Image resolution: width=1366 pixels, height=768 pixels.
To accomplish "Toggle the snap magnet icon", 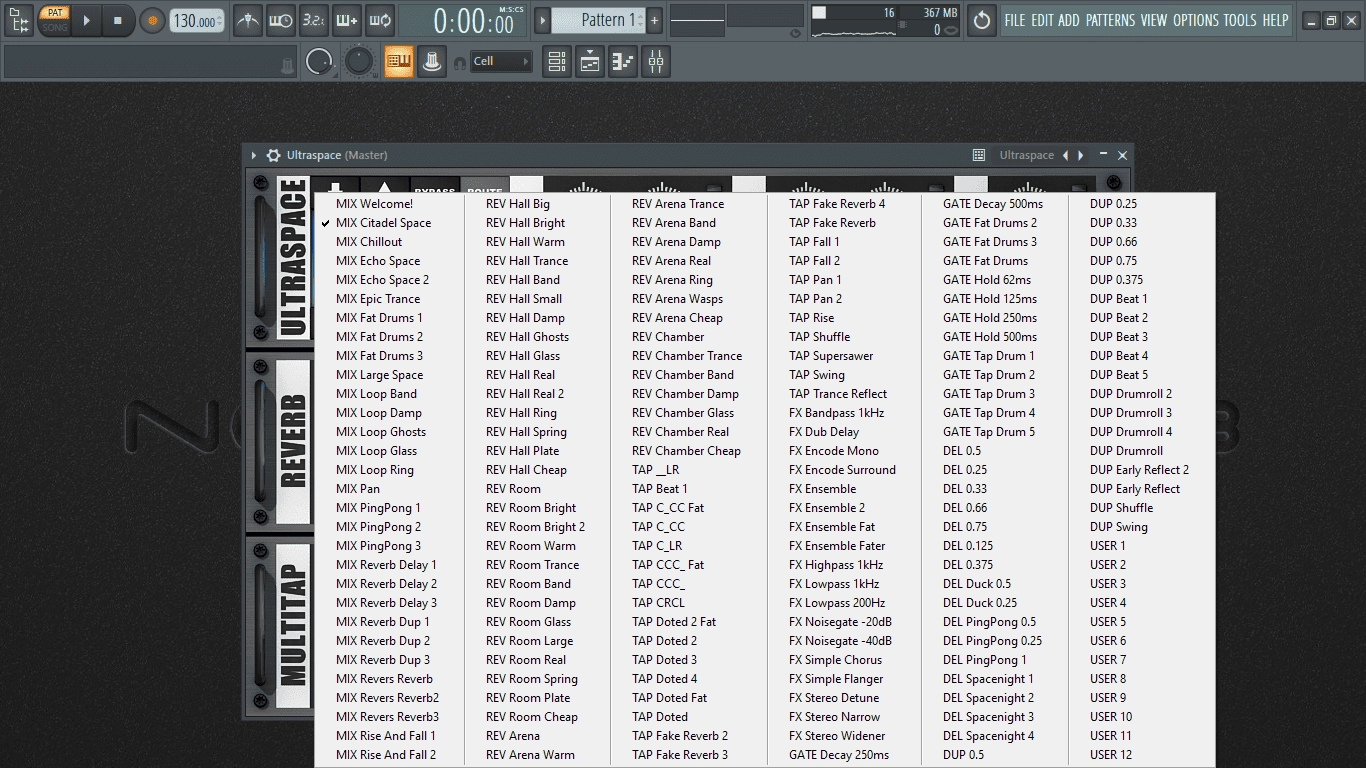I will 460,63.
